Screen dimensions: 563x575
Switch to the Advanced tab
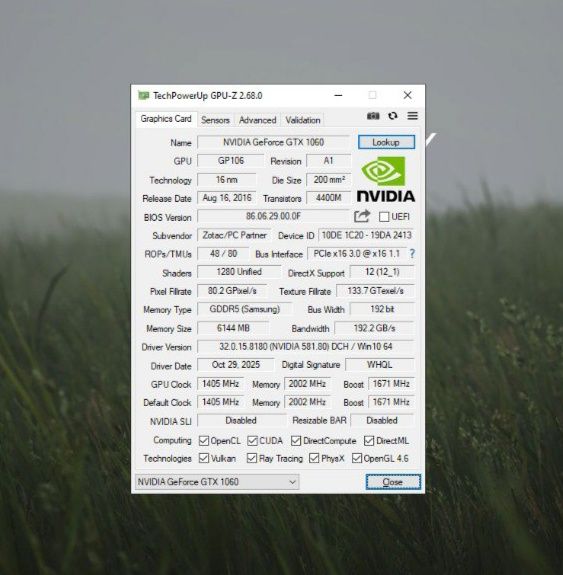[257, 120]
